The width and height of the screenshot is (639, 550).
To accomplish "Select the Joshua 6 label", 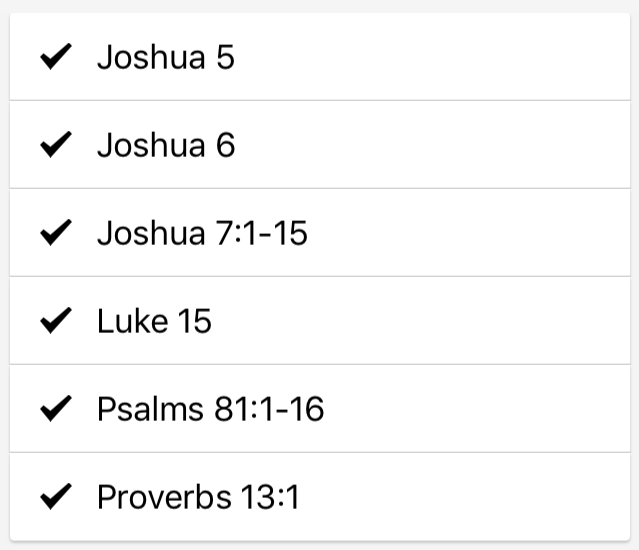I will [165, 145].
